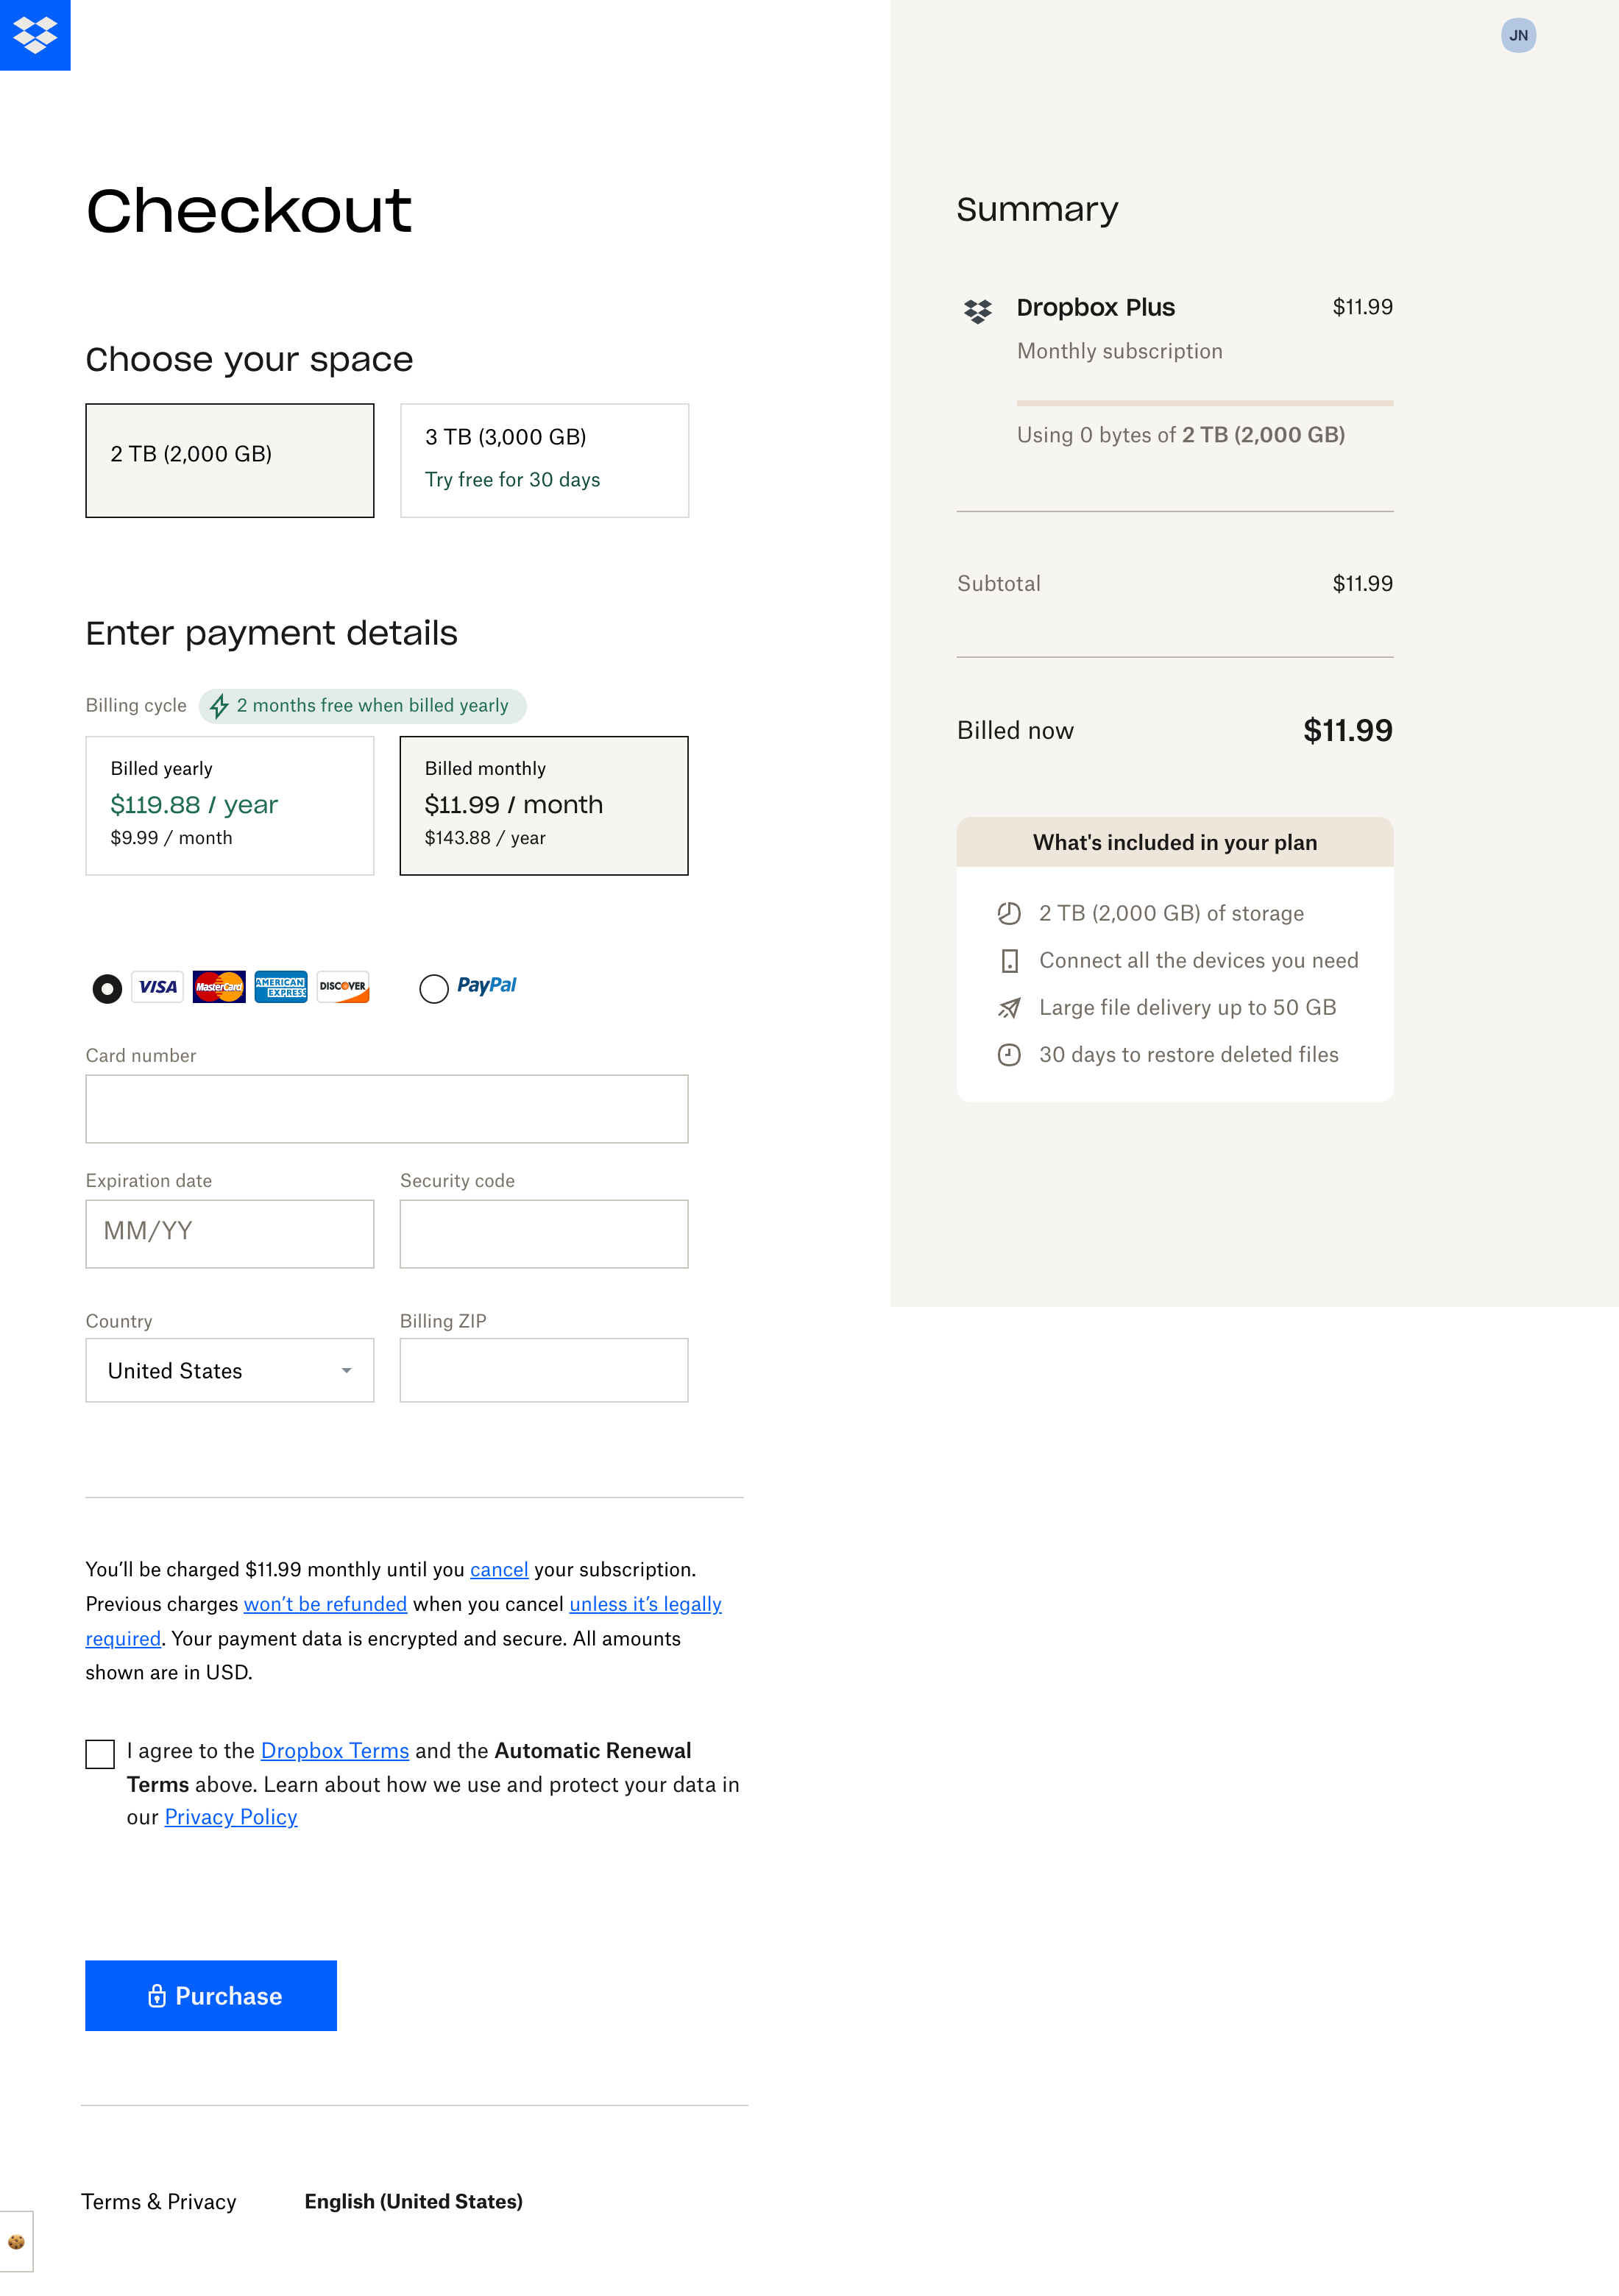Select the 3 TB free trial plan
1619x2296 pixels.
[x=544, y=459]
